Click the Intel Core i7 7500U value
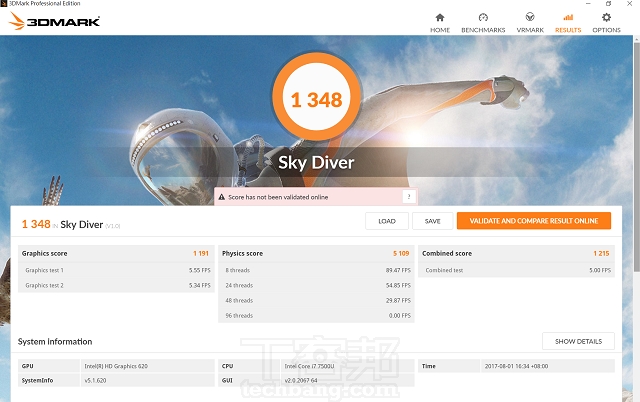This screenshot has height=402, width=640. coord(309,366)
